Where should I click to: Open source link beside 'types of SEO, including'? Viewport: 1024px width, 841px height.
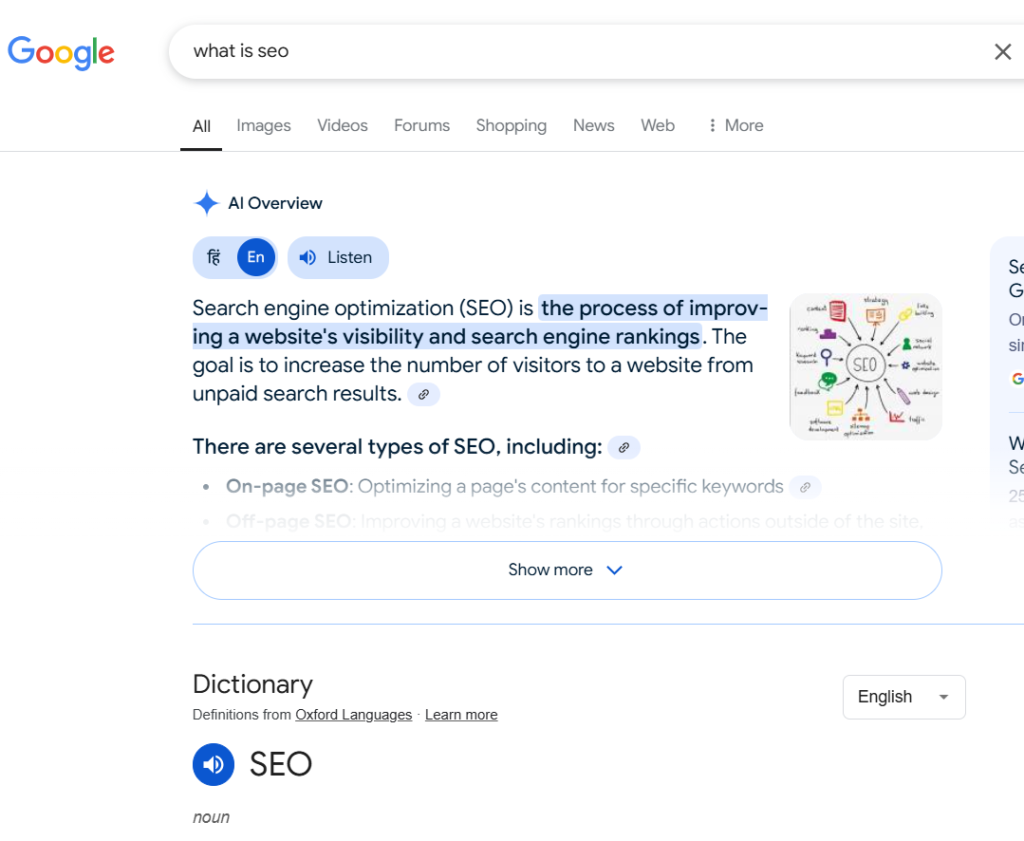point(624,447)
